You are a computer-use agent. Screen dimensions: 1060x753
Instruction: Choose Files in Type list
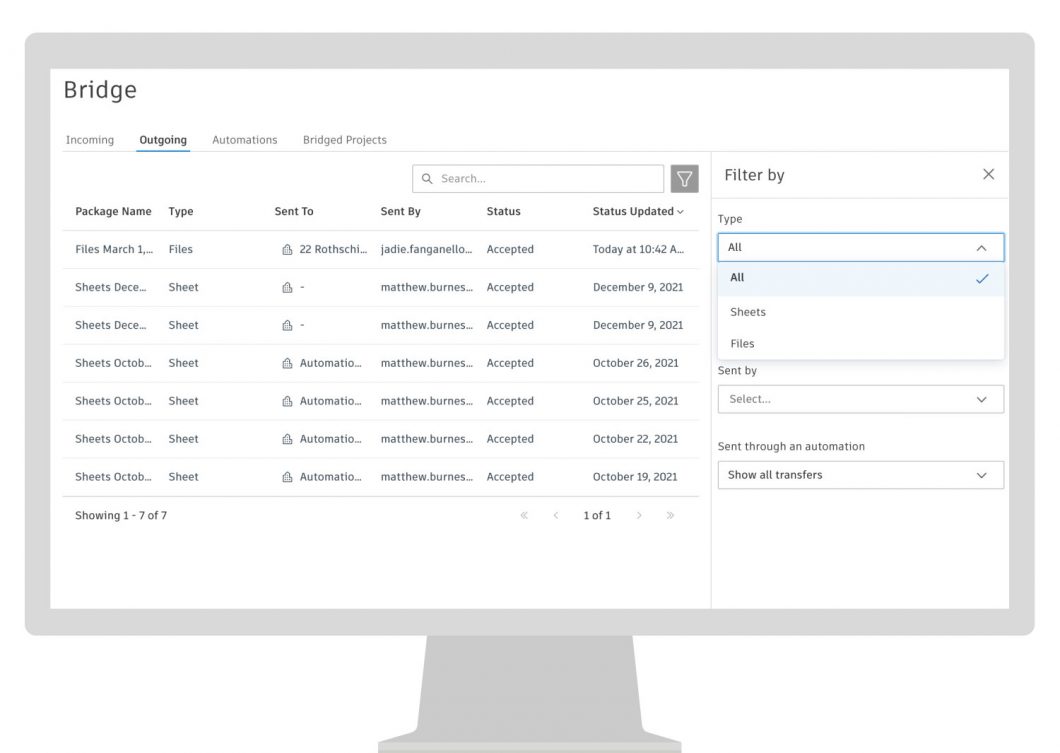pyautogui.click(x=861, y=343)
